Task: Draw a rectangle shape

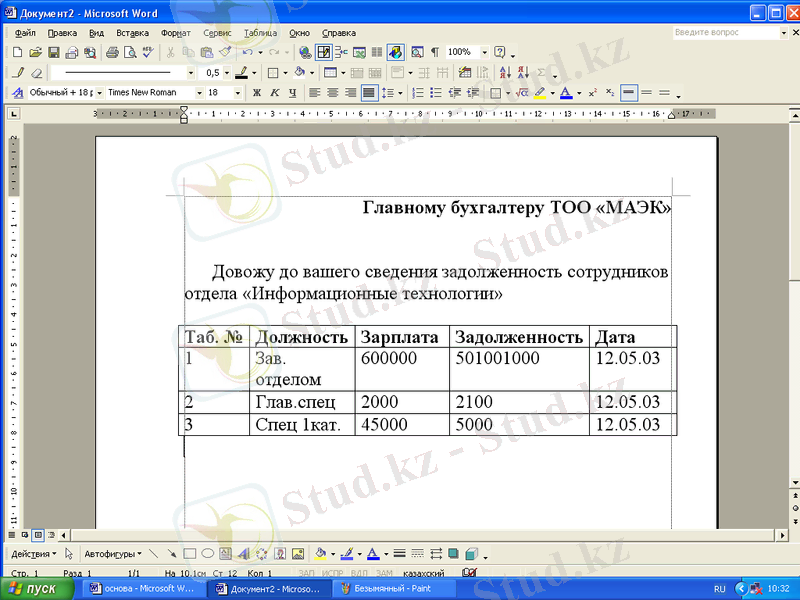Action: (x=190, y=554)
